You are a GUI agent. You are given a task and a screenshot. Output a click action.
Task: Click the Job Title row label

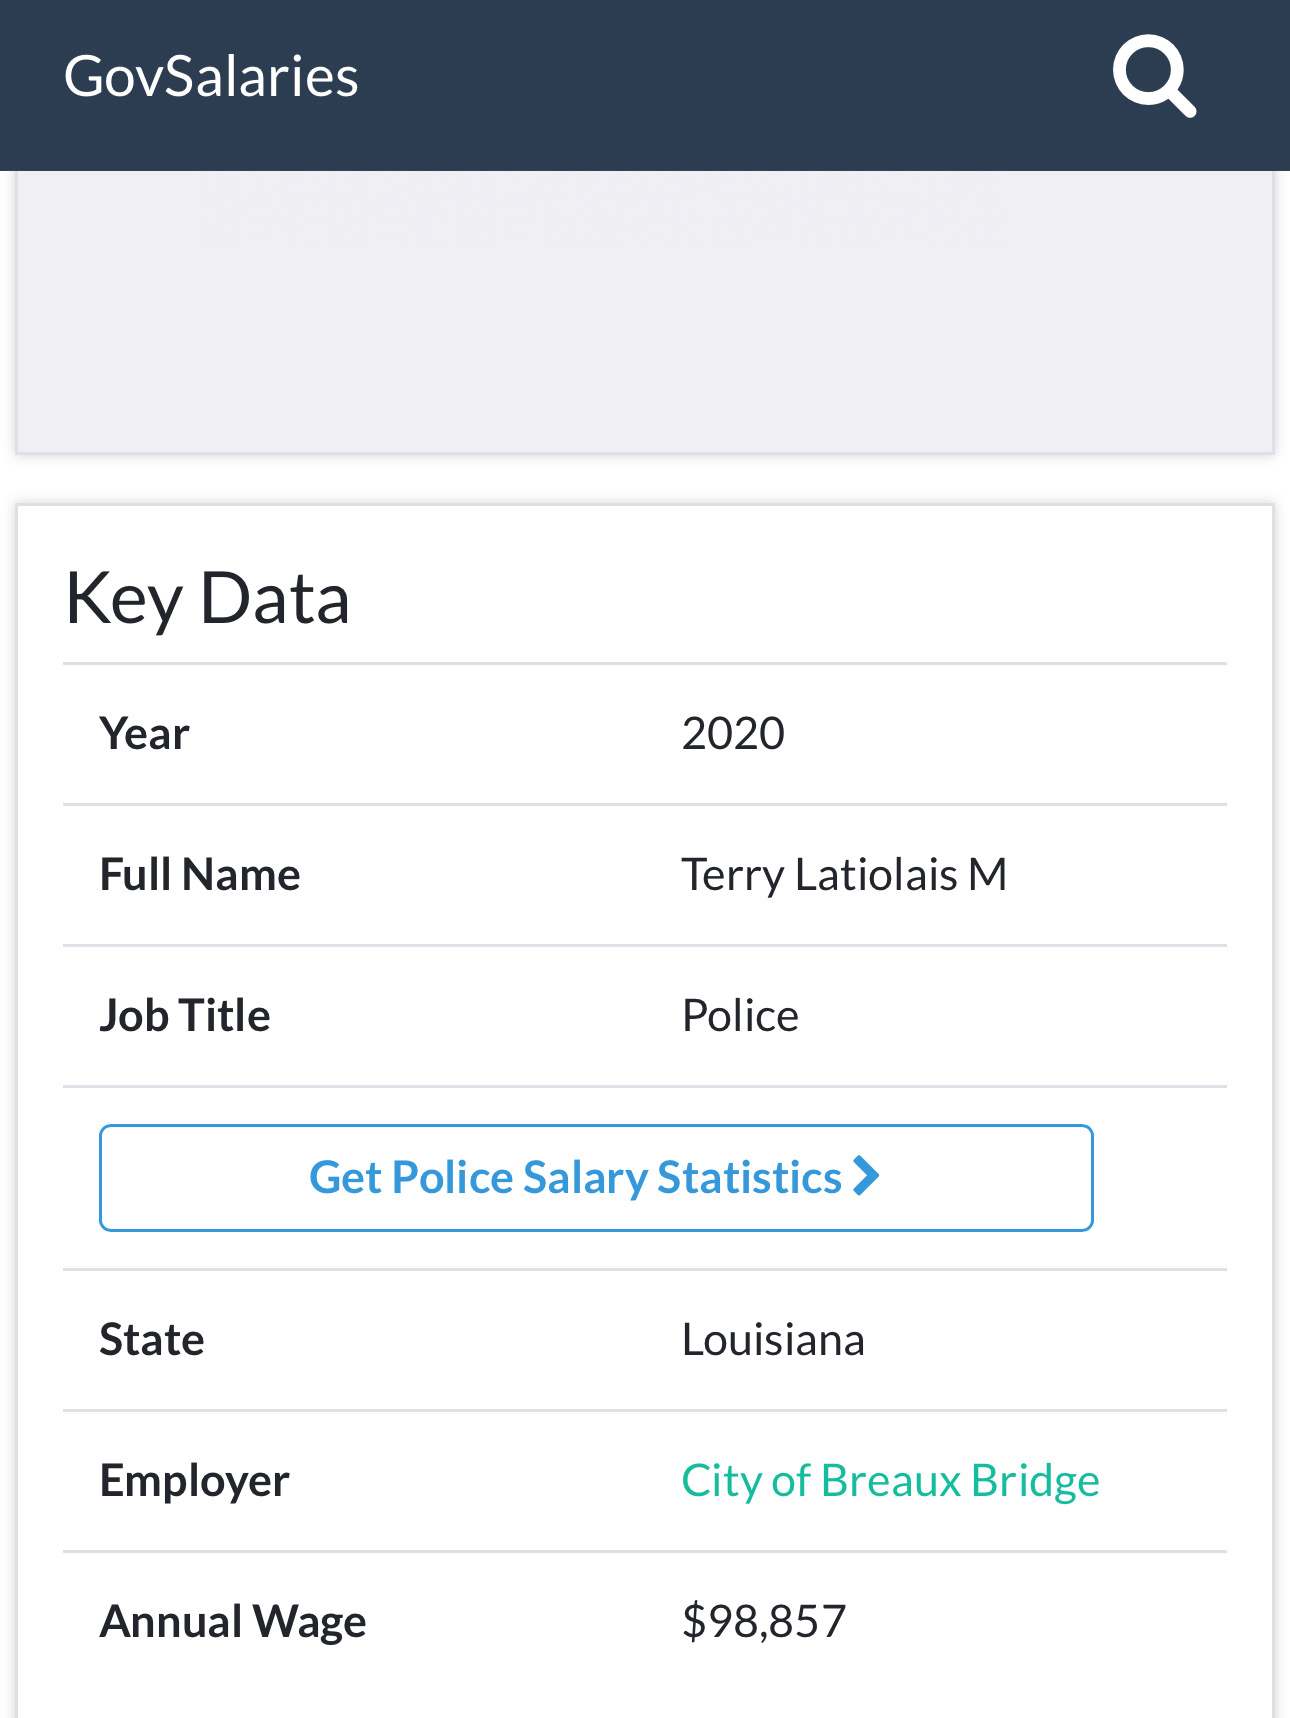[x=185, y=1016]
